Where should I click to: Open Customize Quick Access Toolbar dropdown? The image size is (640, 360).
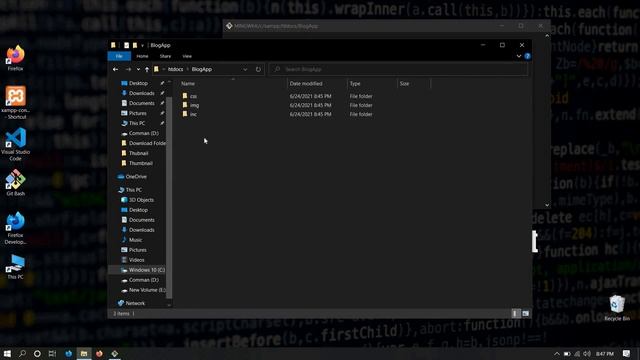[142, 45]
